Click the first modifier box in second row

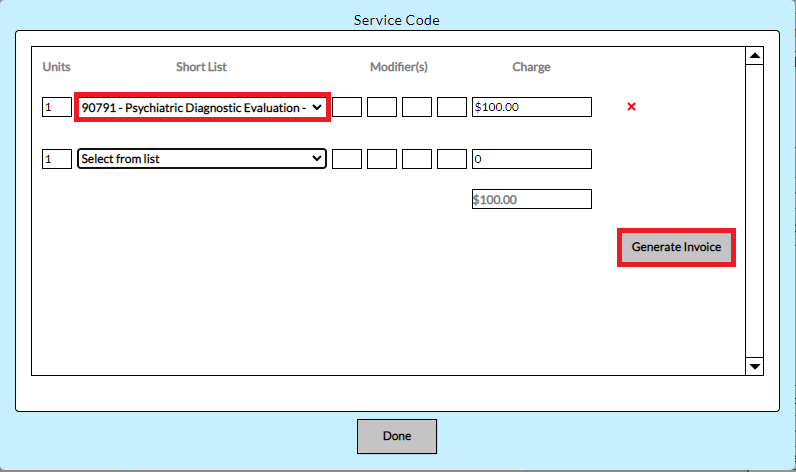click(347, 159)
